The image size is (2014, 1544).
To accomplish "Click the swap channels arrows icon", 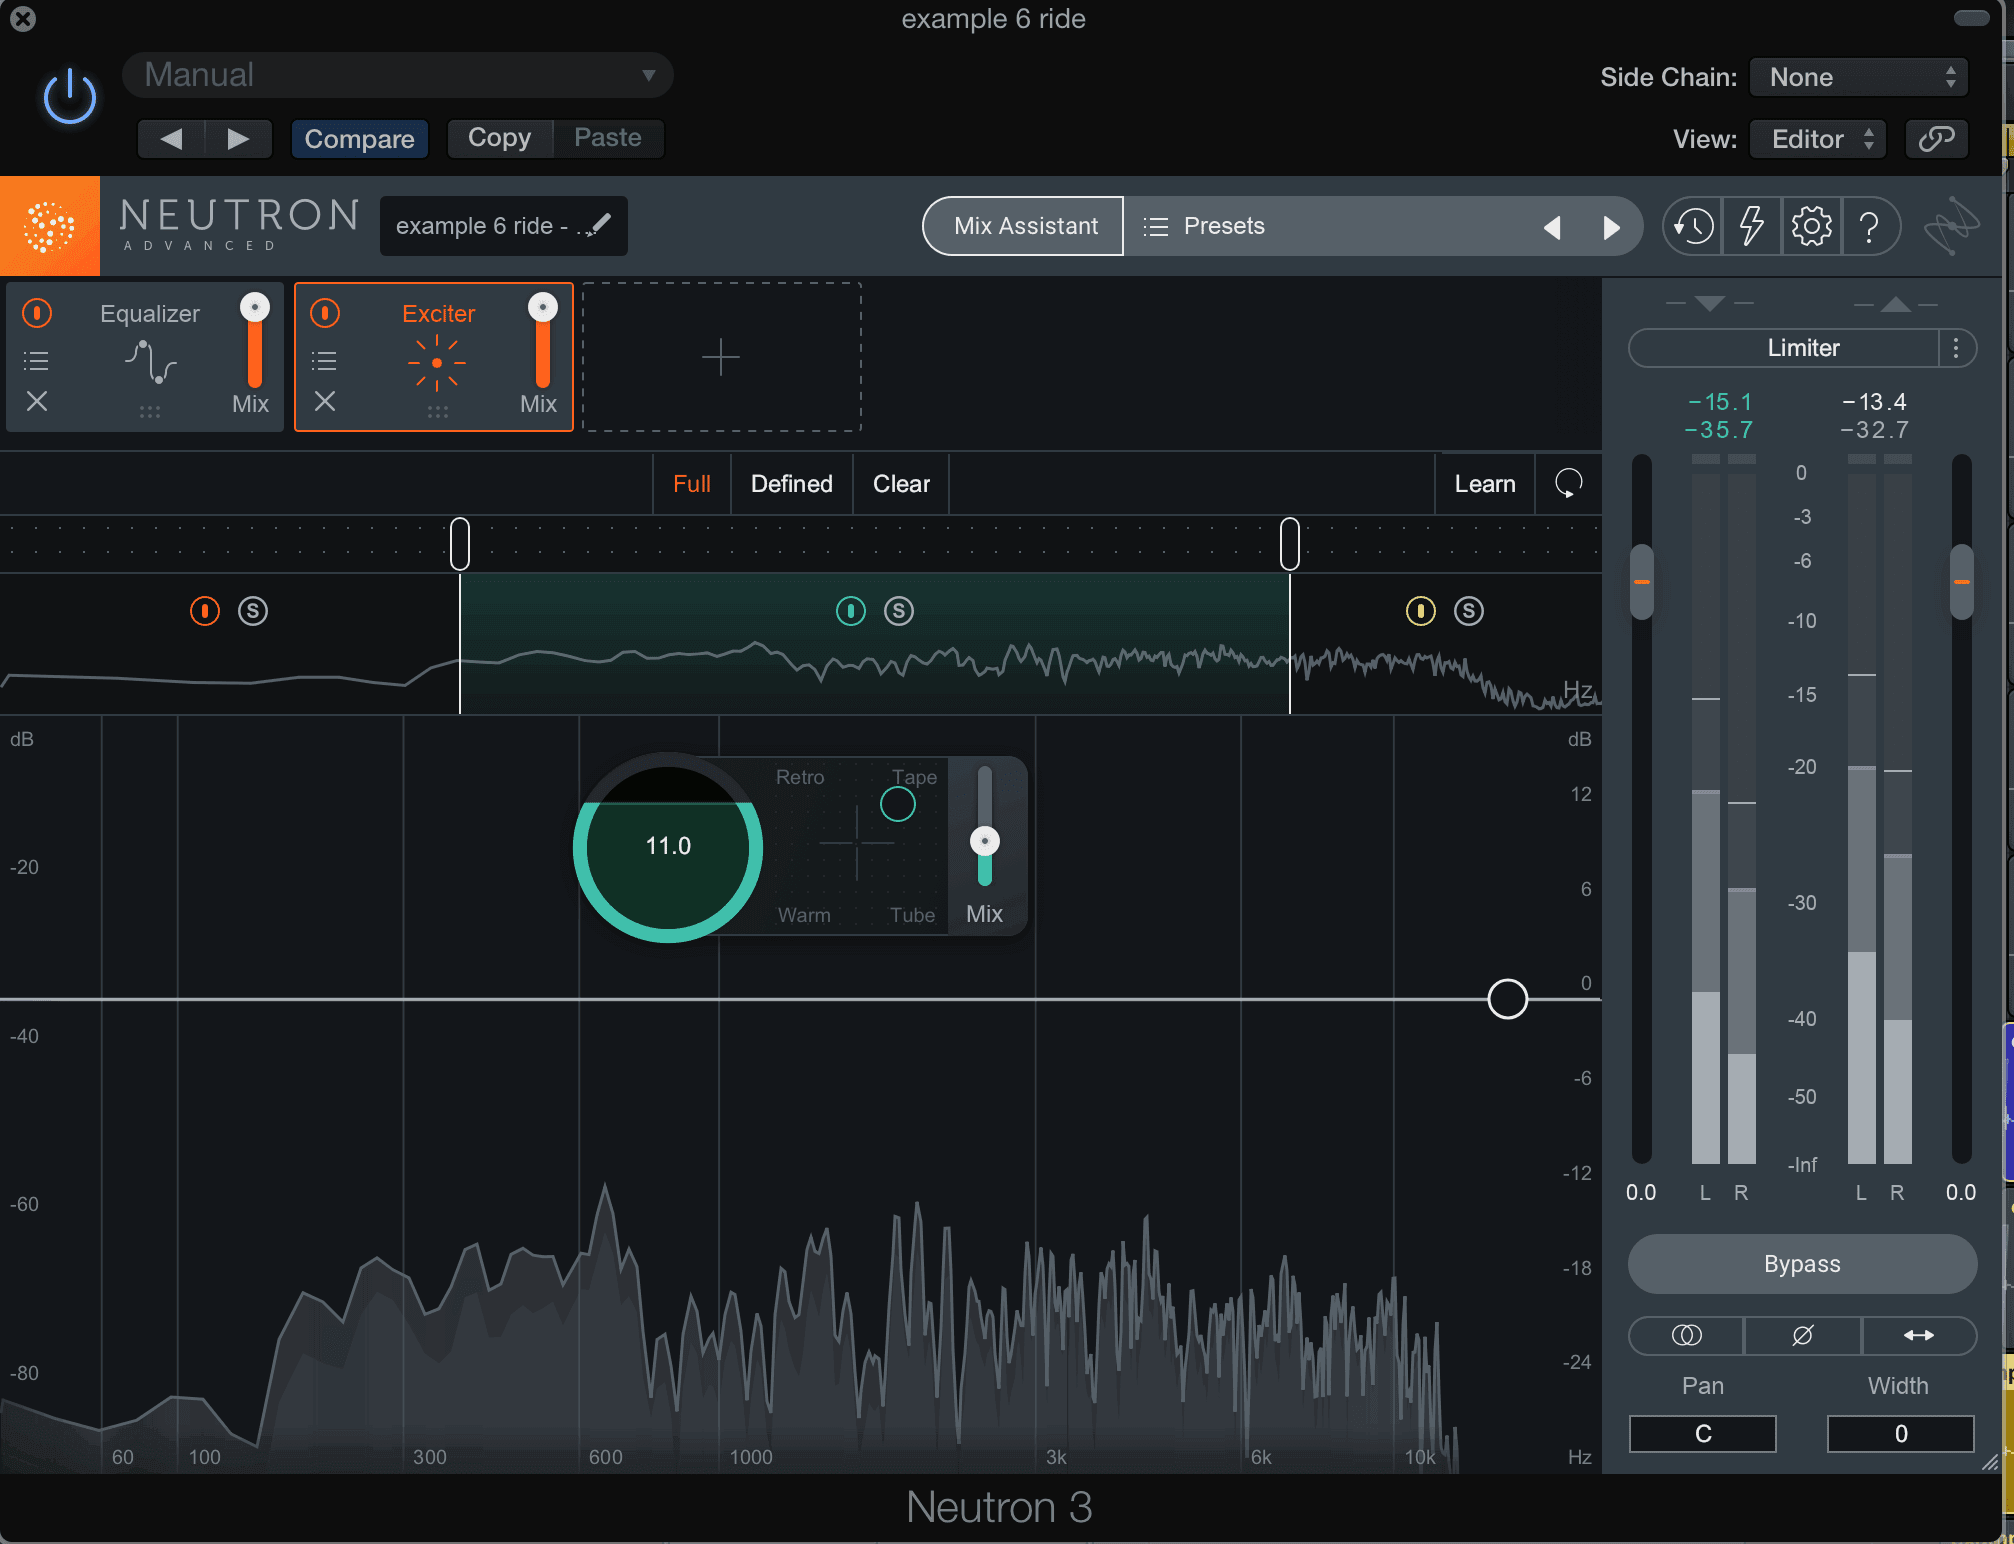I will click(1918, 1335).
